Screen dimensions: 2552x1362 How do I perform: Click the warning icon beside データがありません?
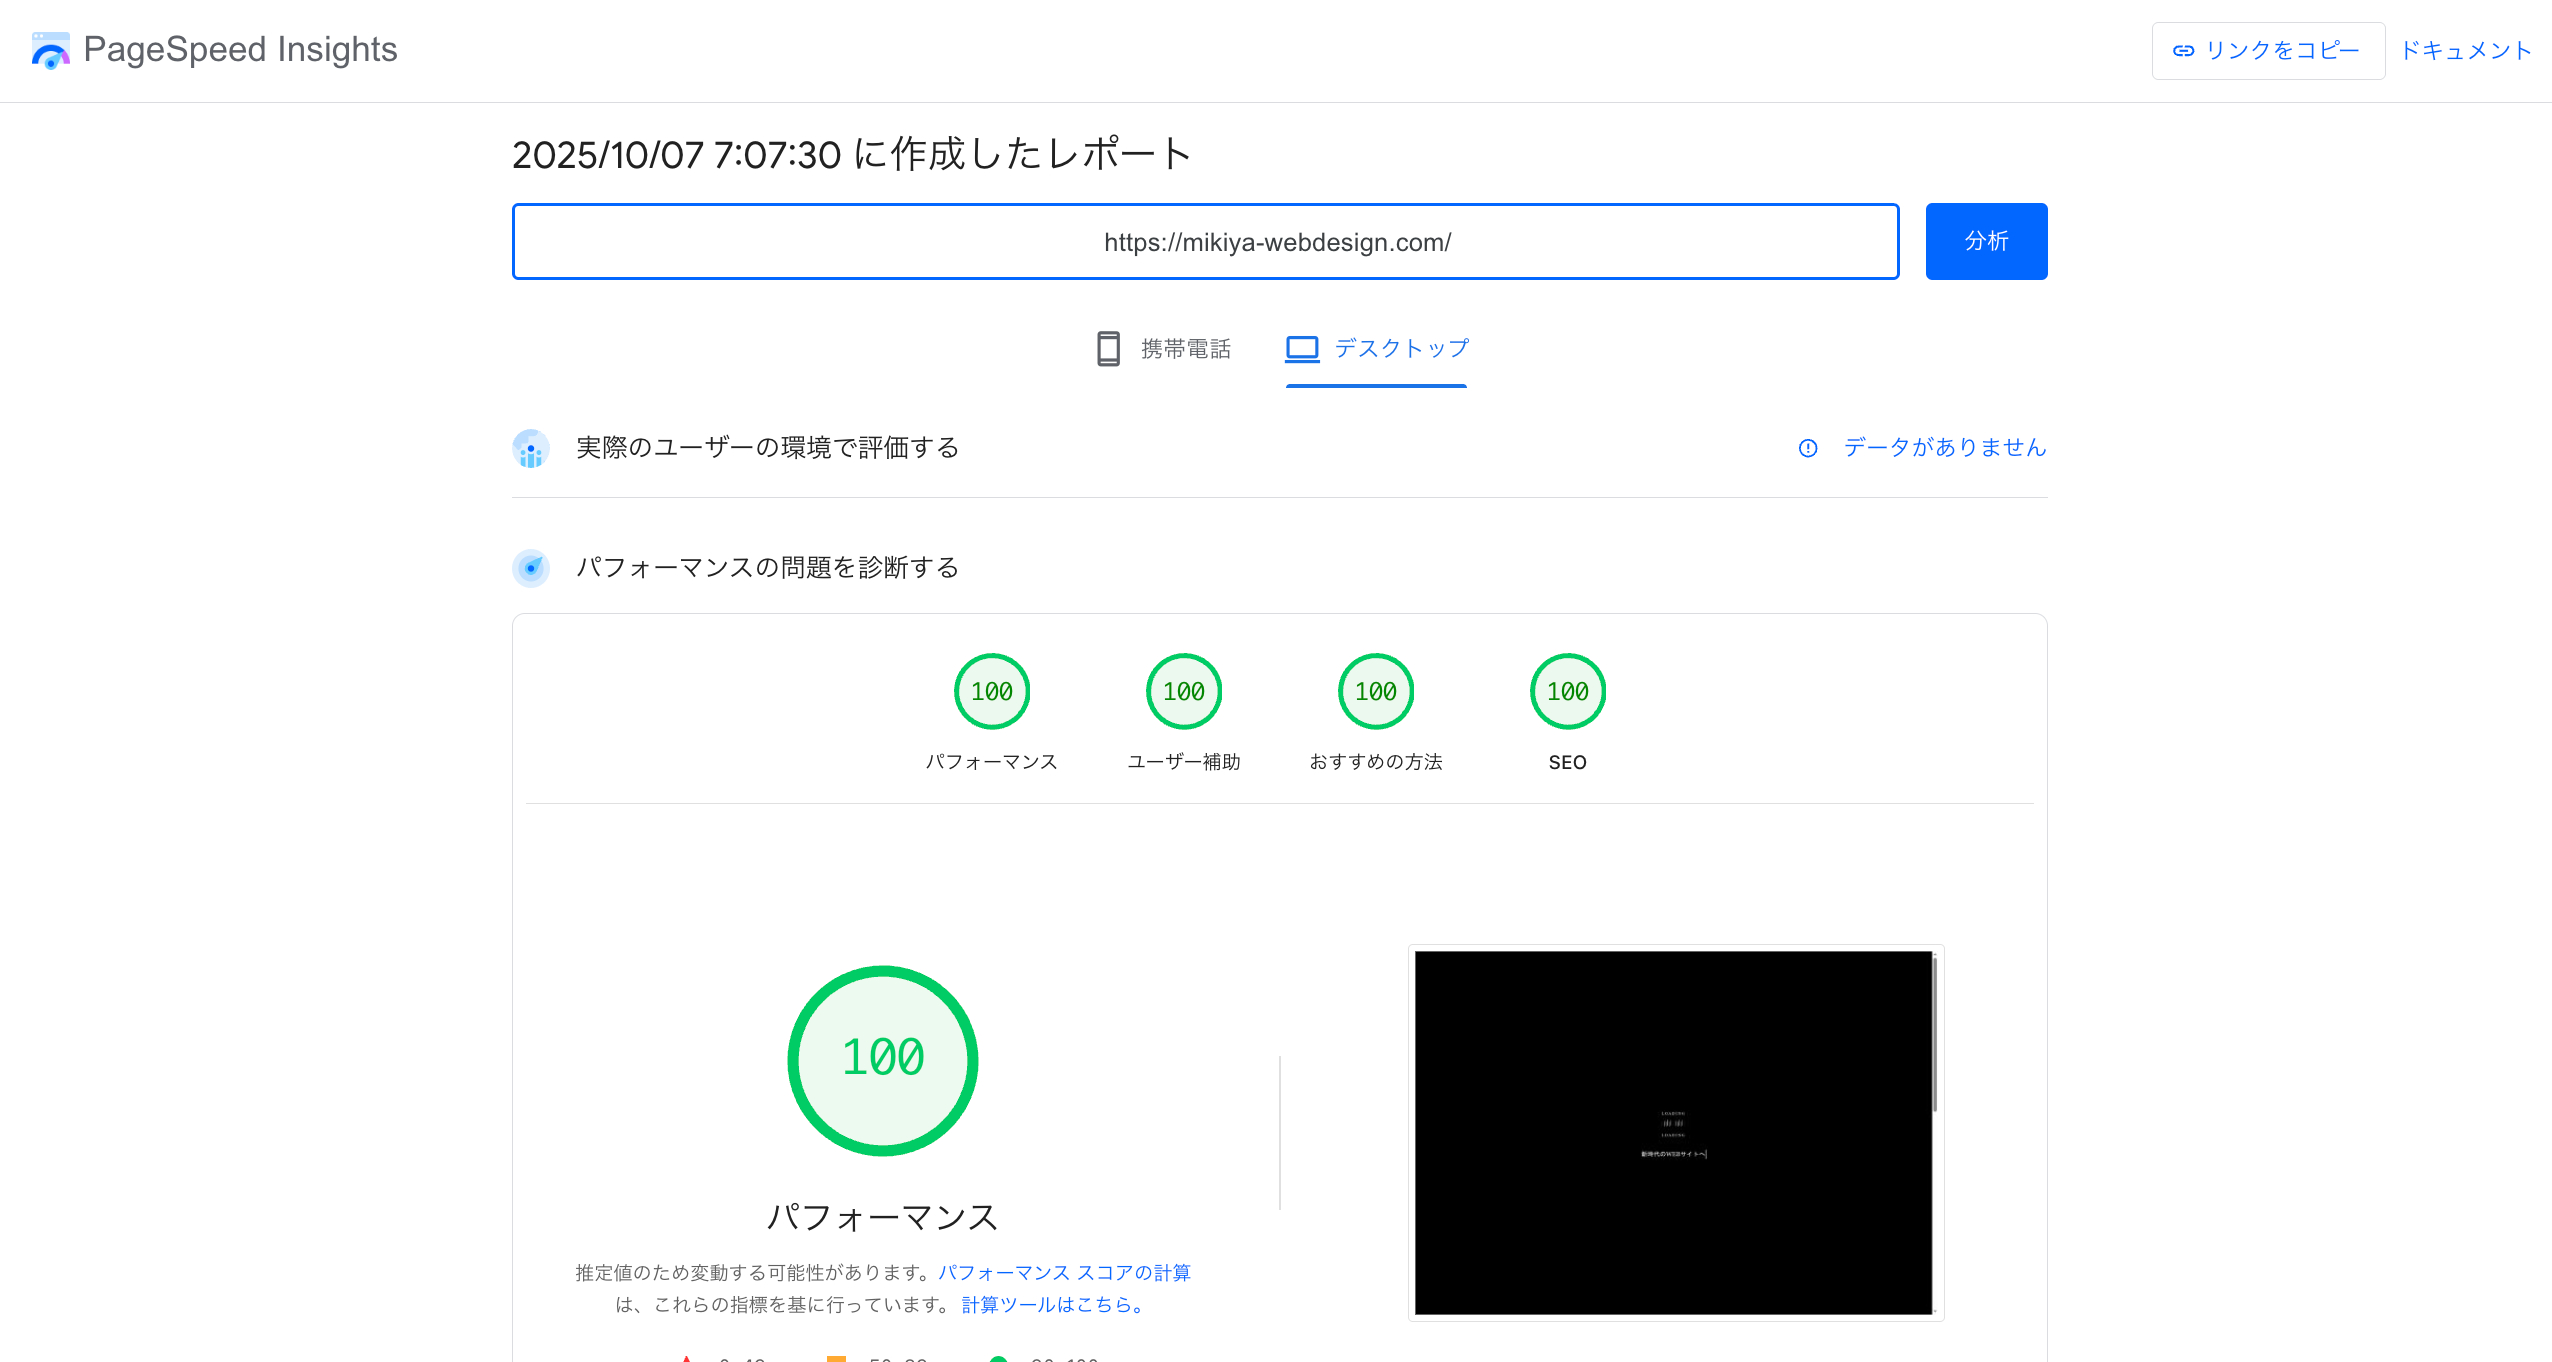point(1808,449)
